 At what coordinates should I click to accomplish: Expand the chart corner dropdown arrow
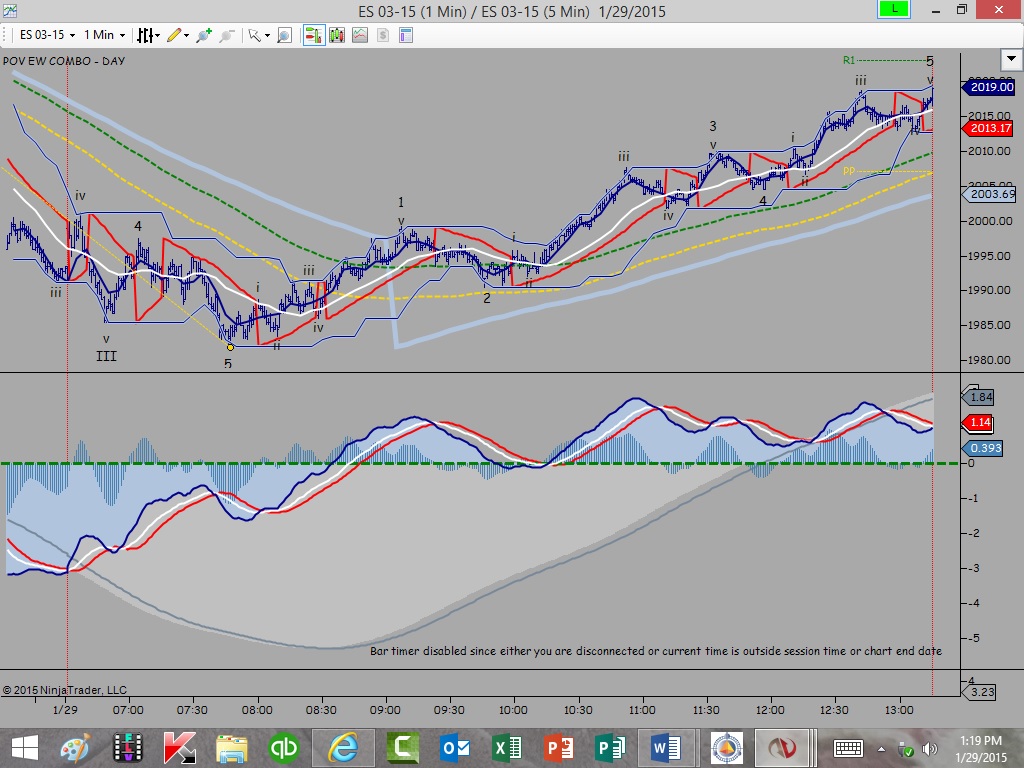1011,59
